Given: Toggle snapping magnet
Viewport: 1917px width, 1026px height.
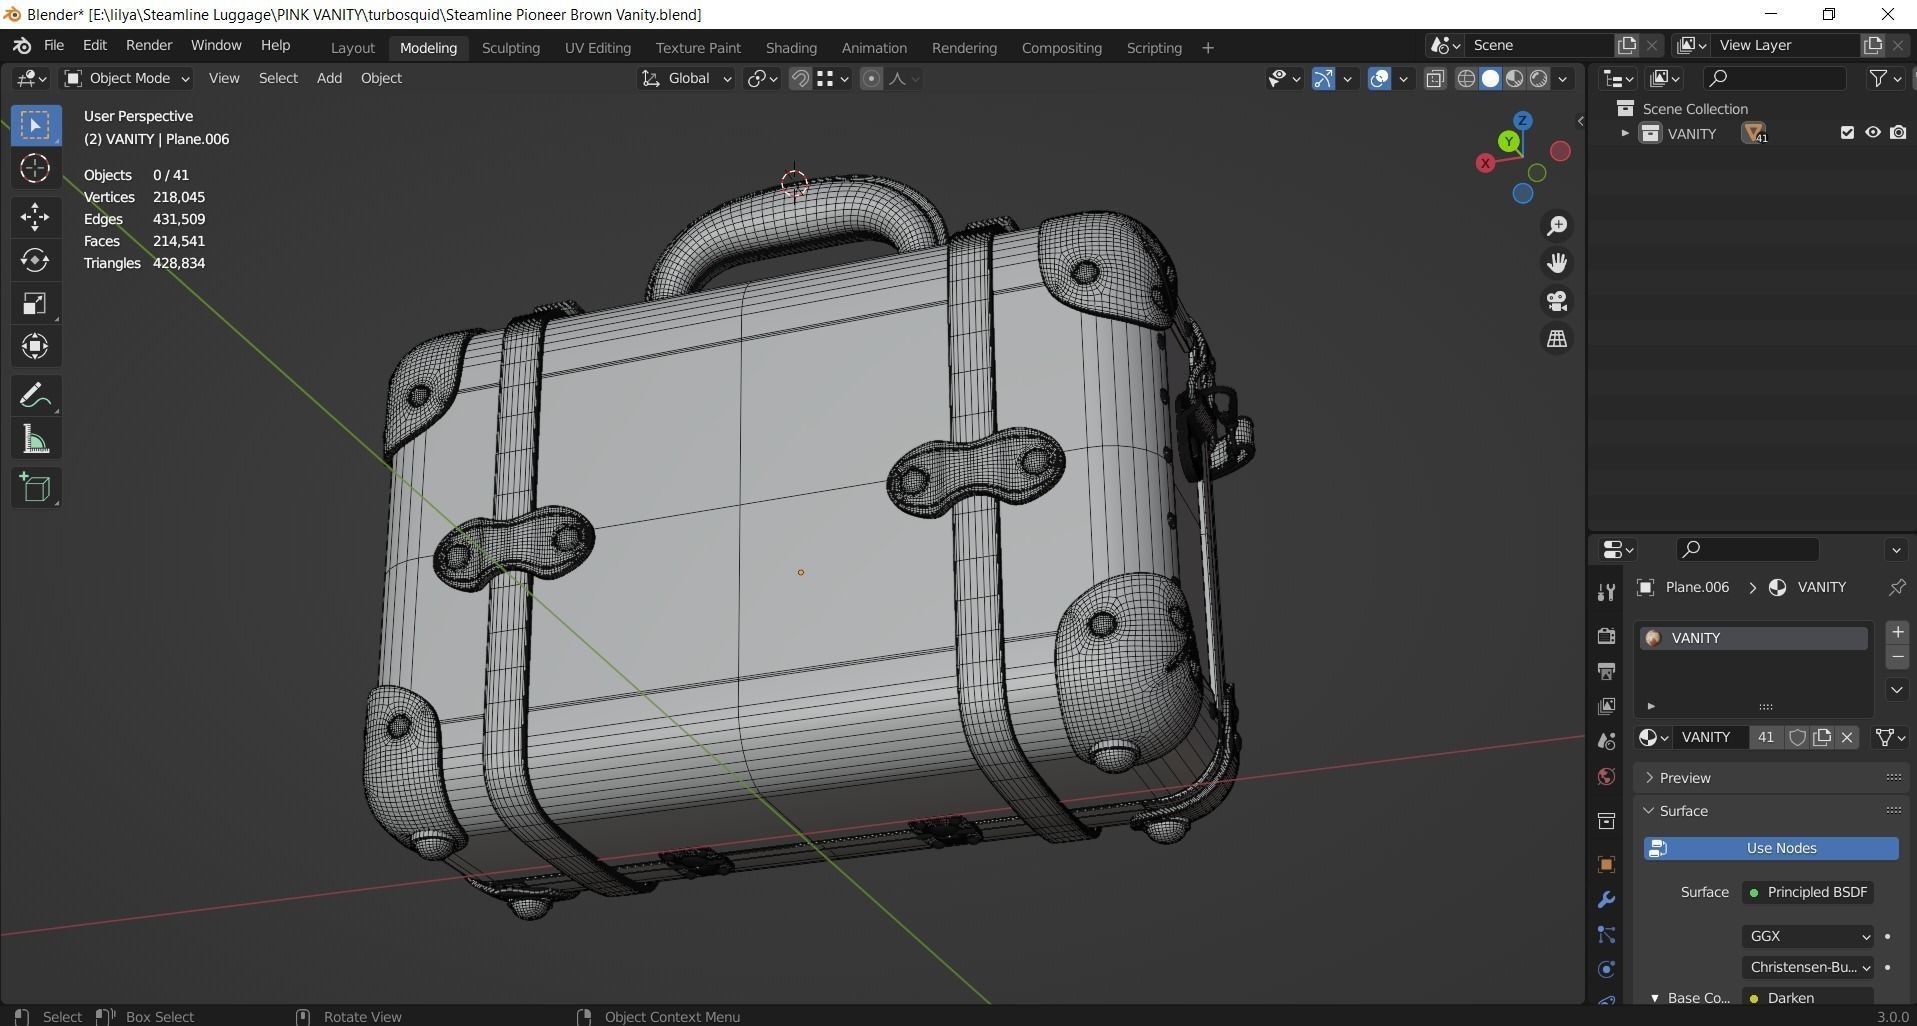Looking at the screenshot, I should pyautogui.click(x=800, y=79).
